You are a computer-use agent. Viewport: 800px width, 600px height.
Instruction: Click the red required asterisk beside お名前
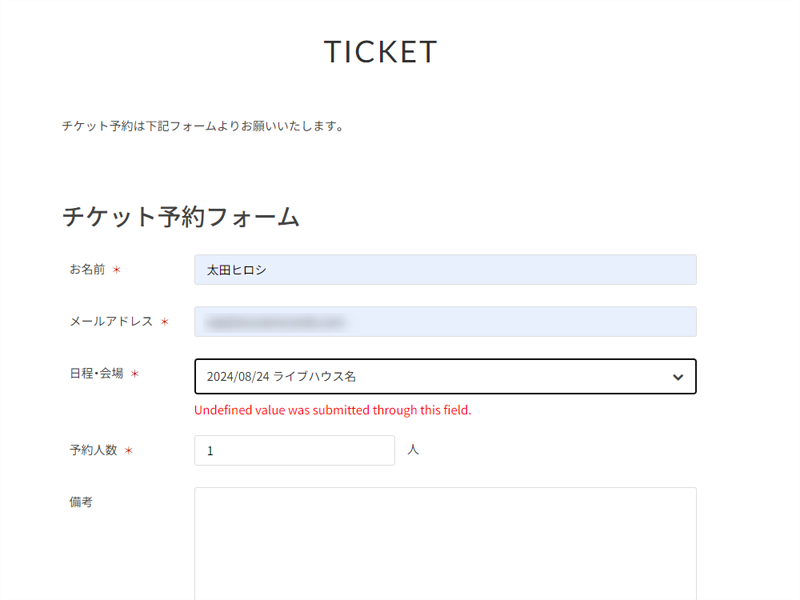117,271
